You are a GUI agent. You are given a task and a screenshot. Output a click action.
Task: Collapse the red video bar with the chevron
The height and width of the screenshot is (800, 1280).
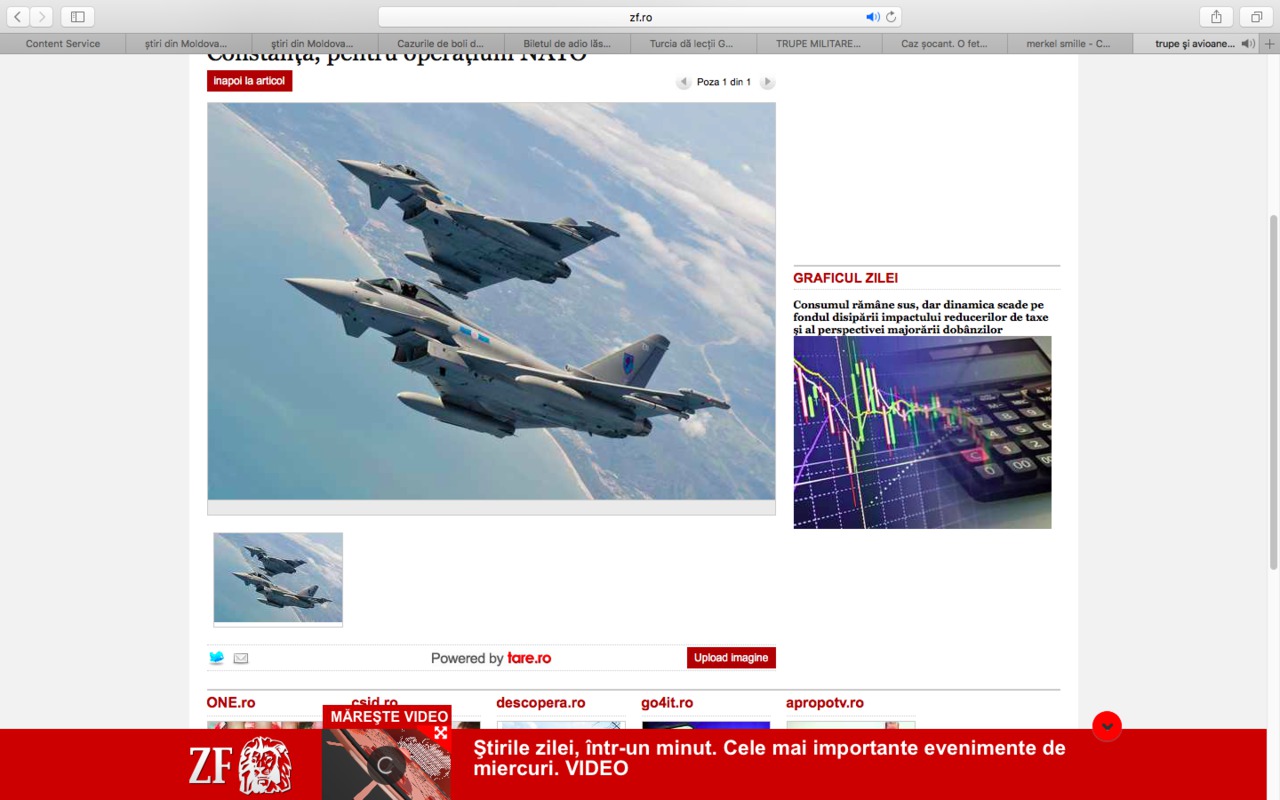click(x=1107, y=726)
